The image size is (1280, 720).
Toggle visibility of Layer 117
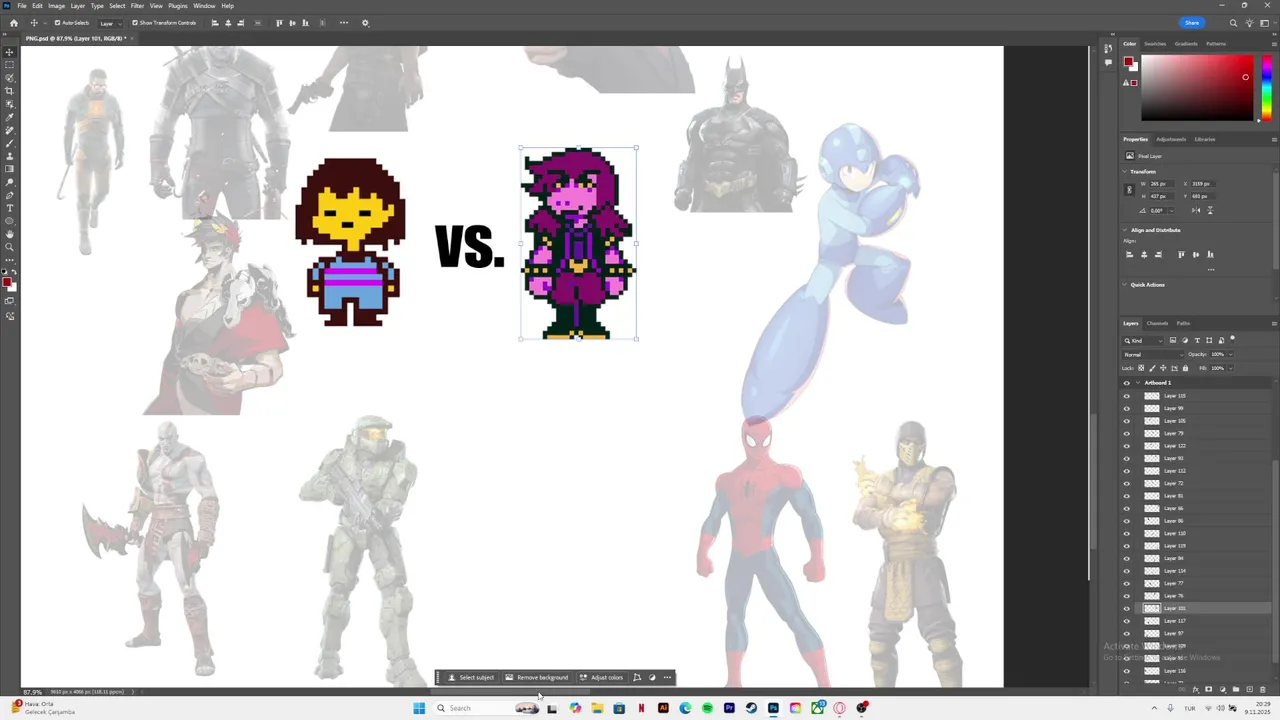1126,621
